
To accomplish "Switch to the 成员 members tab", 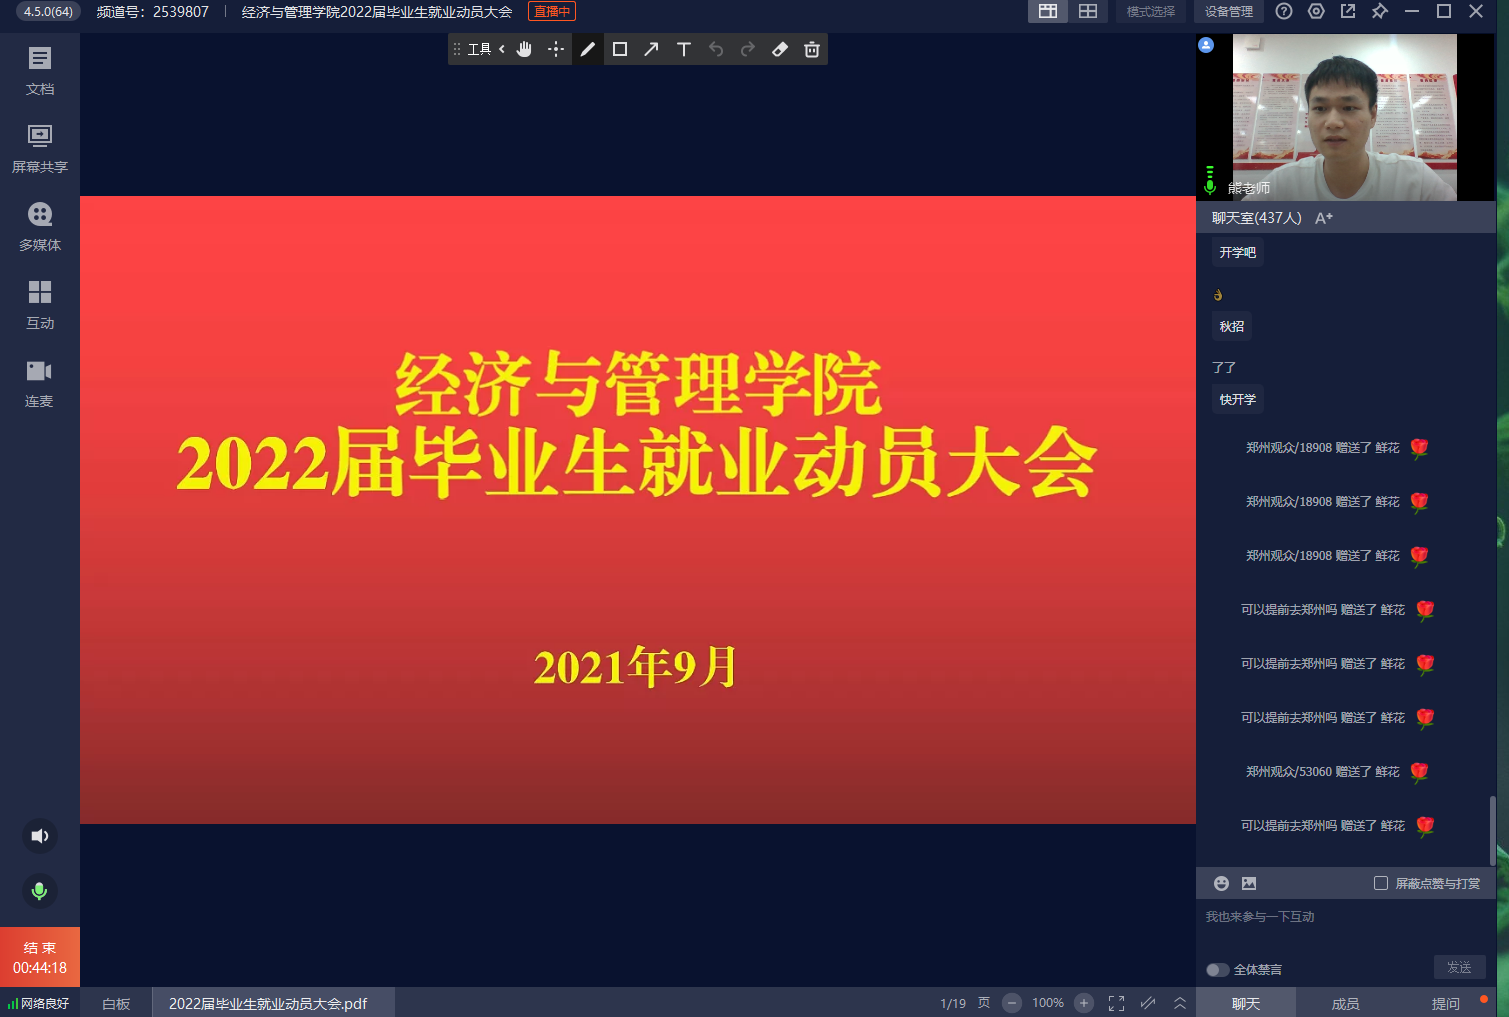I will [1345, 1003].
